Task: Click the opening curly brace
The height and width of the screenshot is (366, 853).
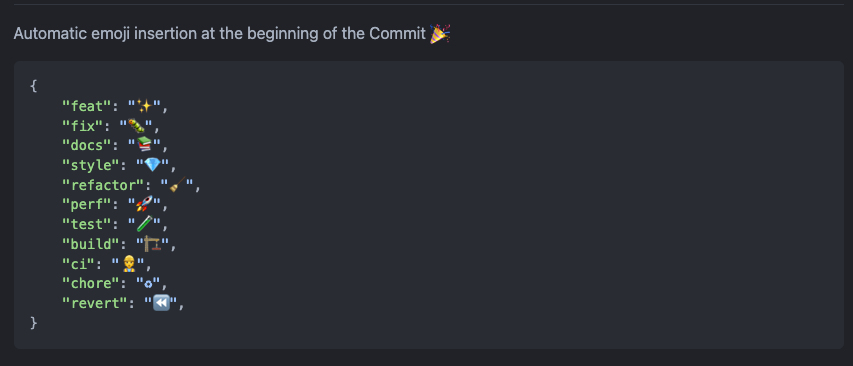Action: (34, 86)
